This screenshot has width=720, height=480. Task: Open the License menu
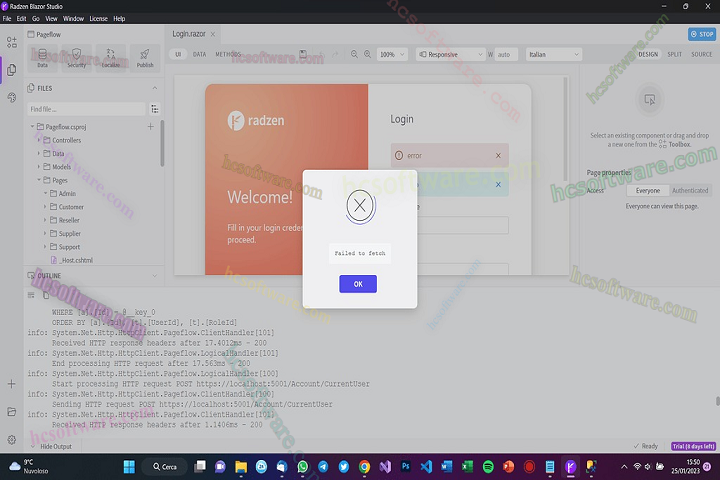(98, 18)
